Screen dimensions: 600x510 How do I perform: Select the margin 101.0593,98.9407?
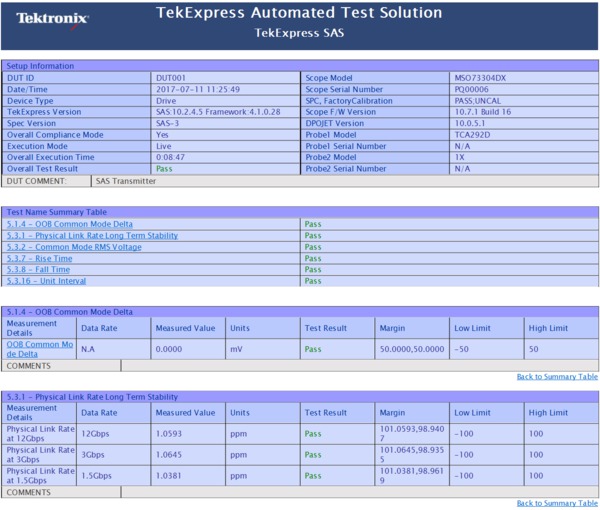tap(412, 433)
